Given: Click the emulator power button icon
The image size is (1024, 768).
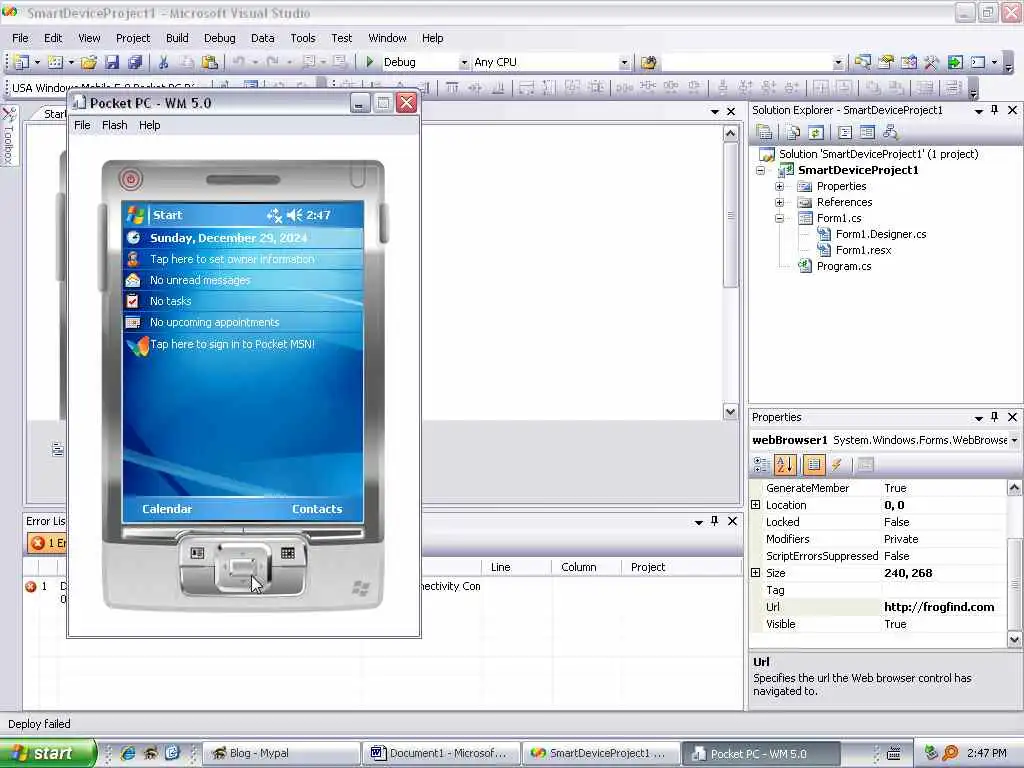Looking at the screenshot, I should point(131,178).
